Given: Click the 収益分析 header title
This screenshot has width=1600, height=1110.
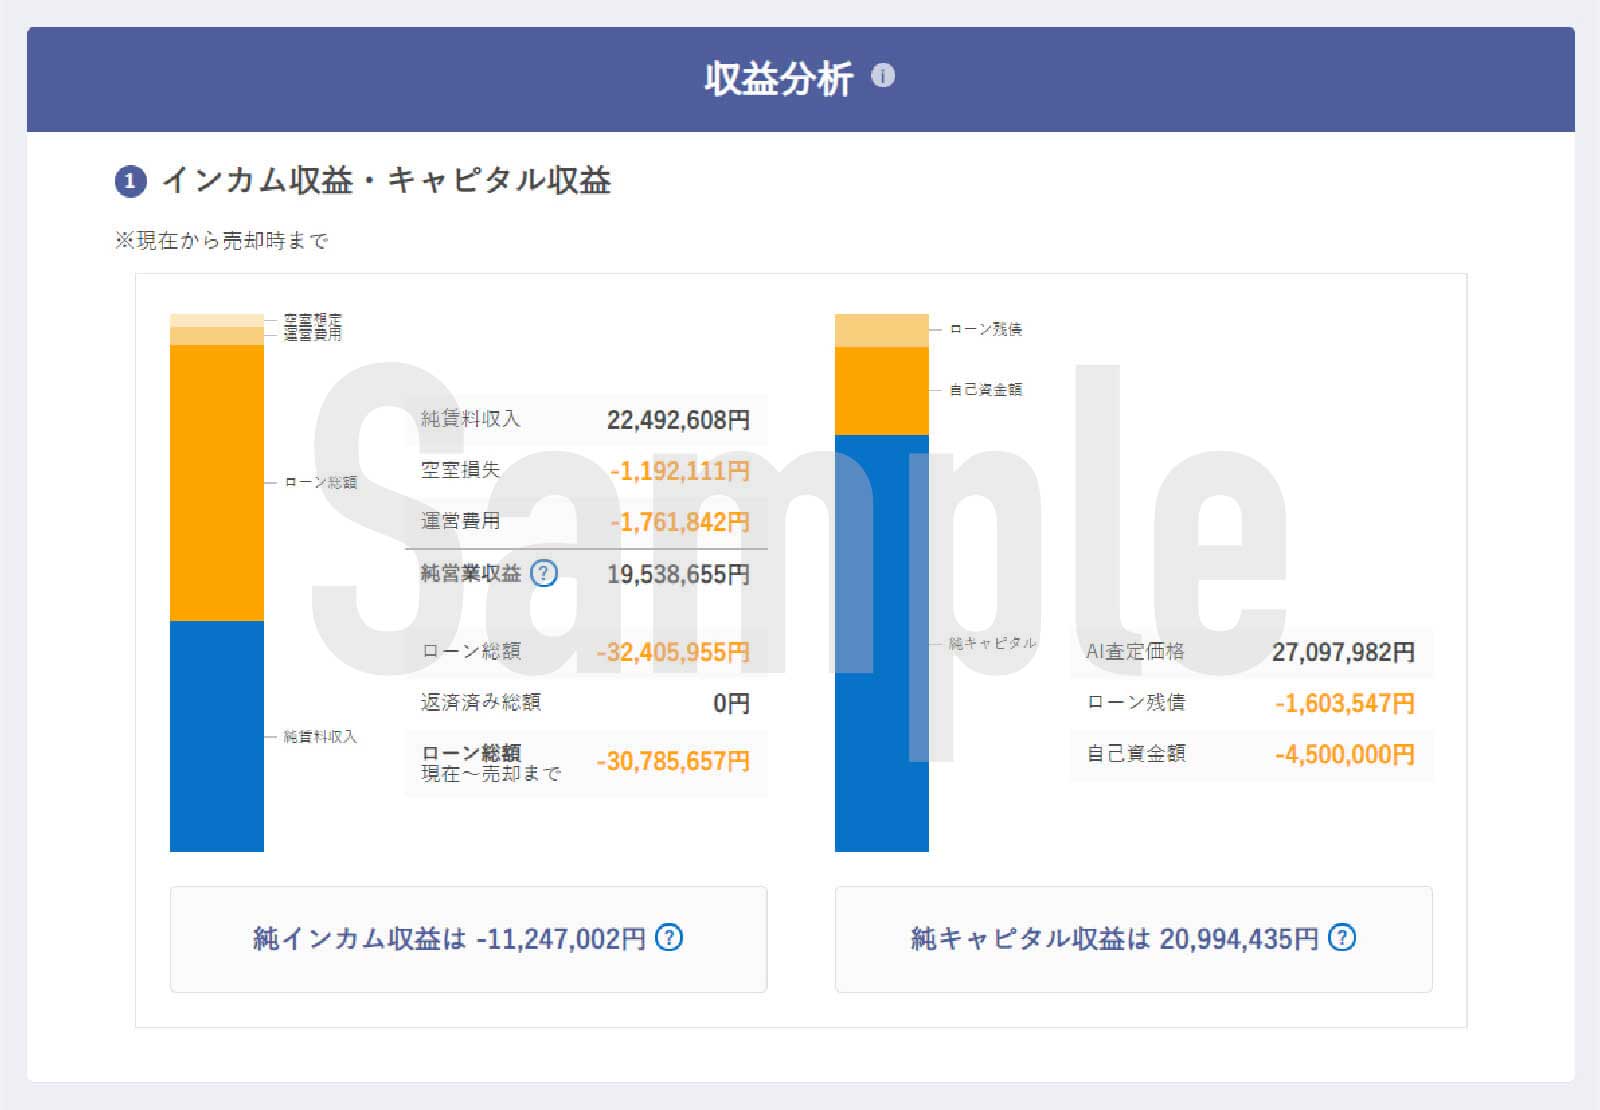Looking at the screenshot, I should pos(778,78).
